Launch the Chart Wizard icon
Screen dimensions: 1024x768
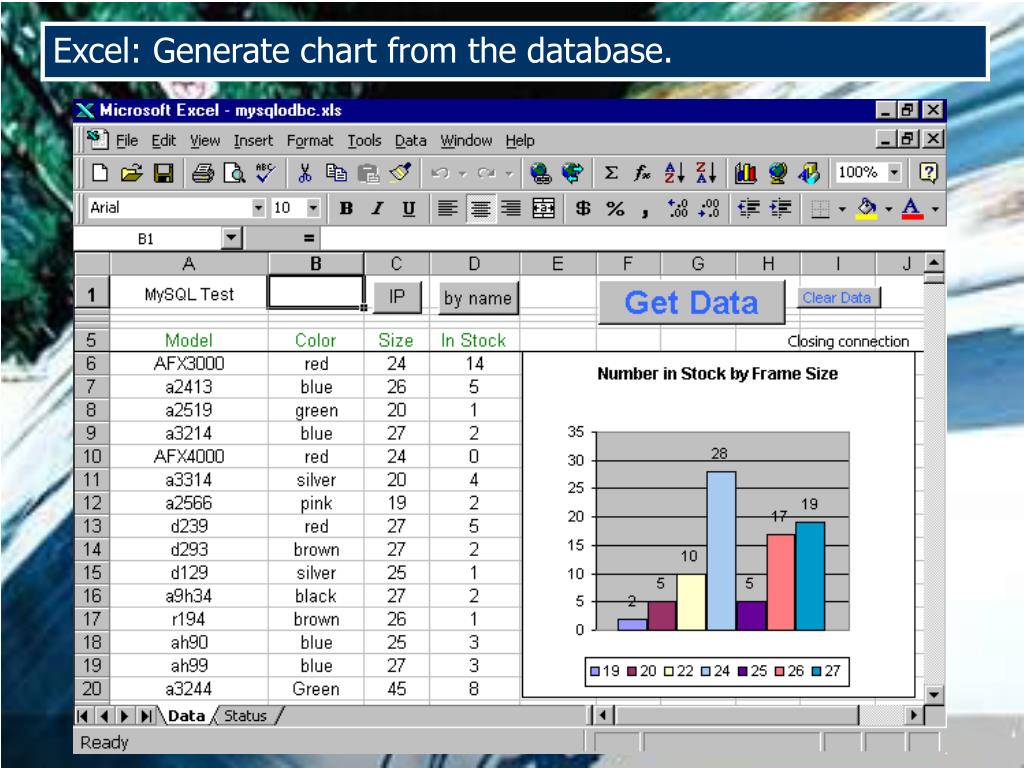coord(745,173)
